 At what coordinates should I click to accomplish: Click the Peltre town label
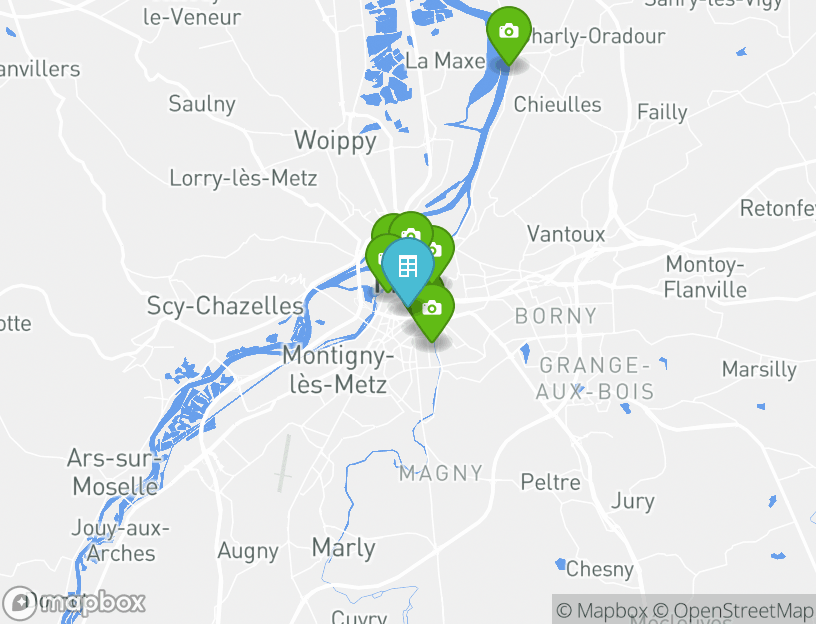[x=550, y=482]
